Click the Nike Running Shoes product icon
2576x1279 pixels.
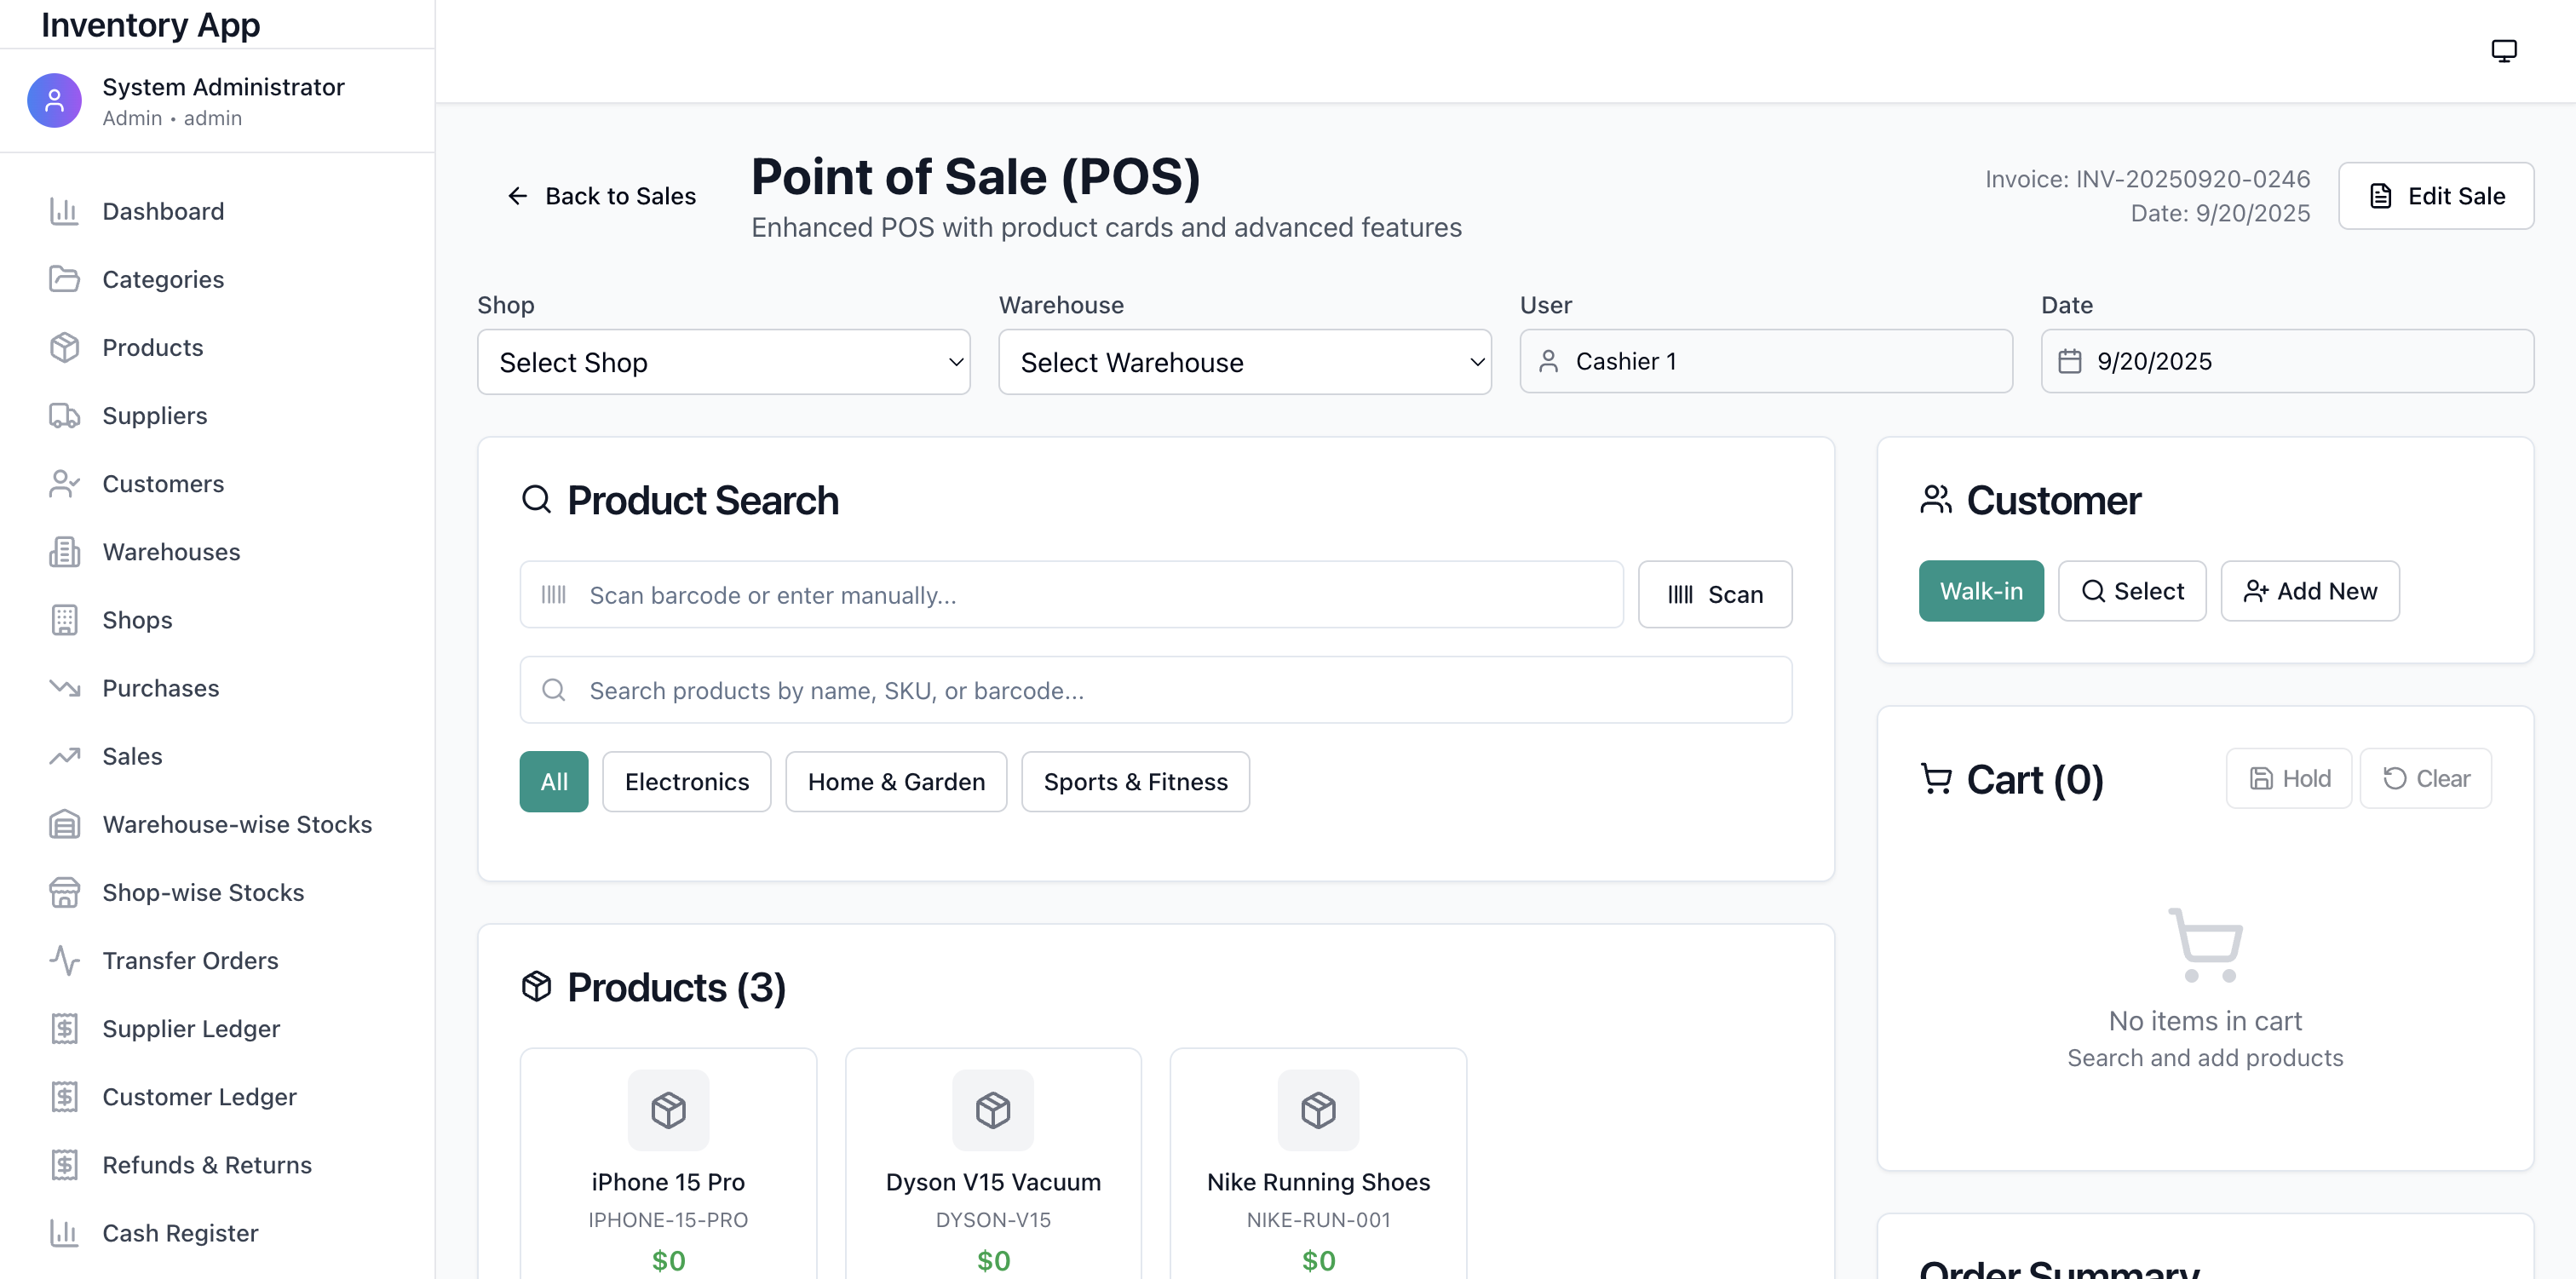click(1318, 1110)
